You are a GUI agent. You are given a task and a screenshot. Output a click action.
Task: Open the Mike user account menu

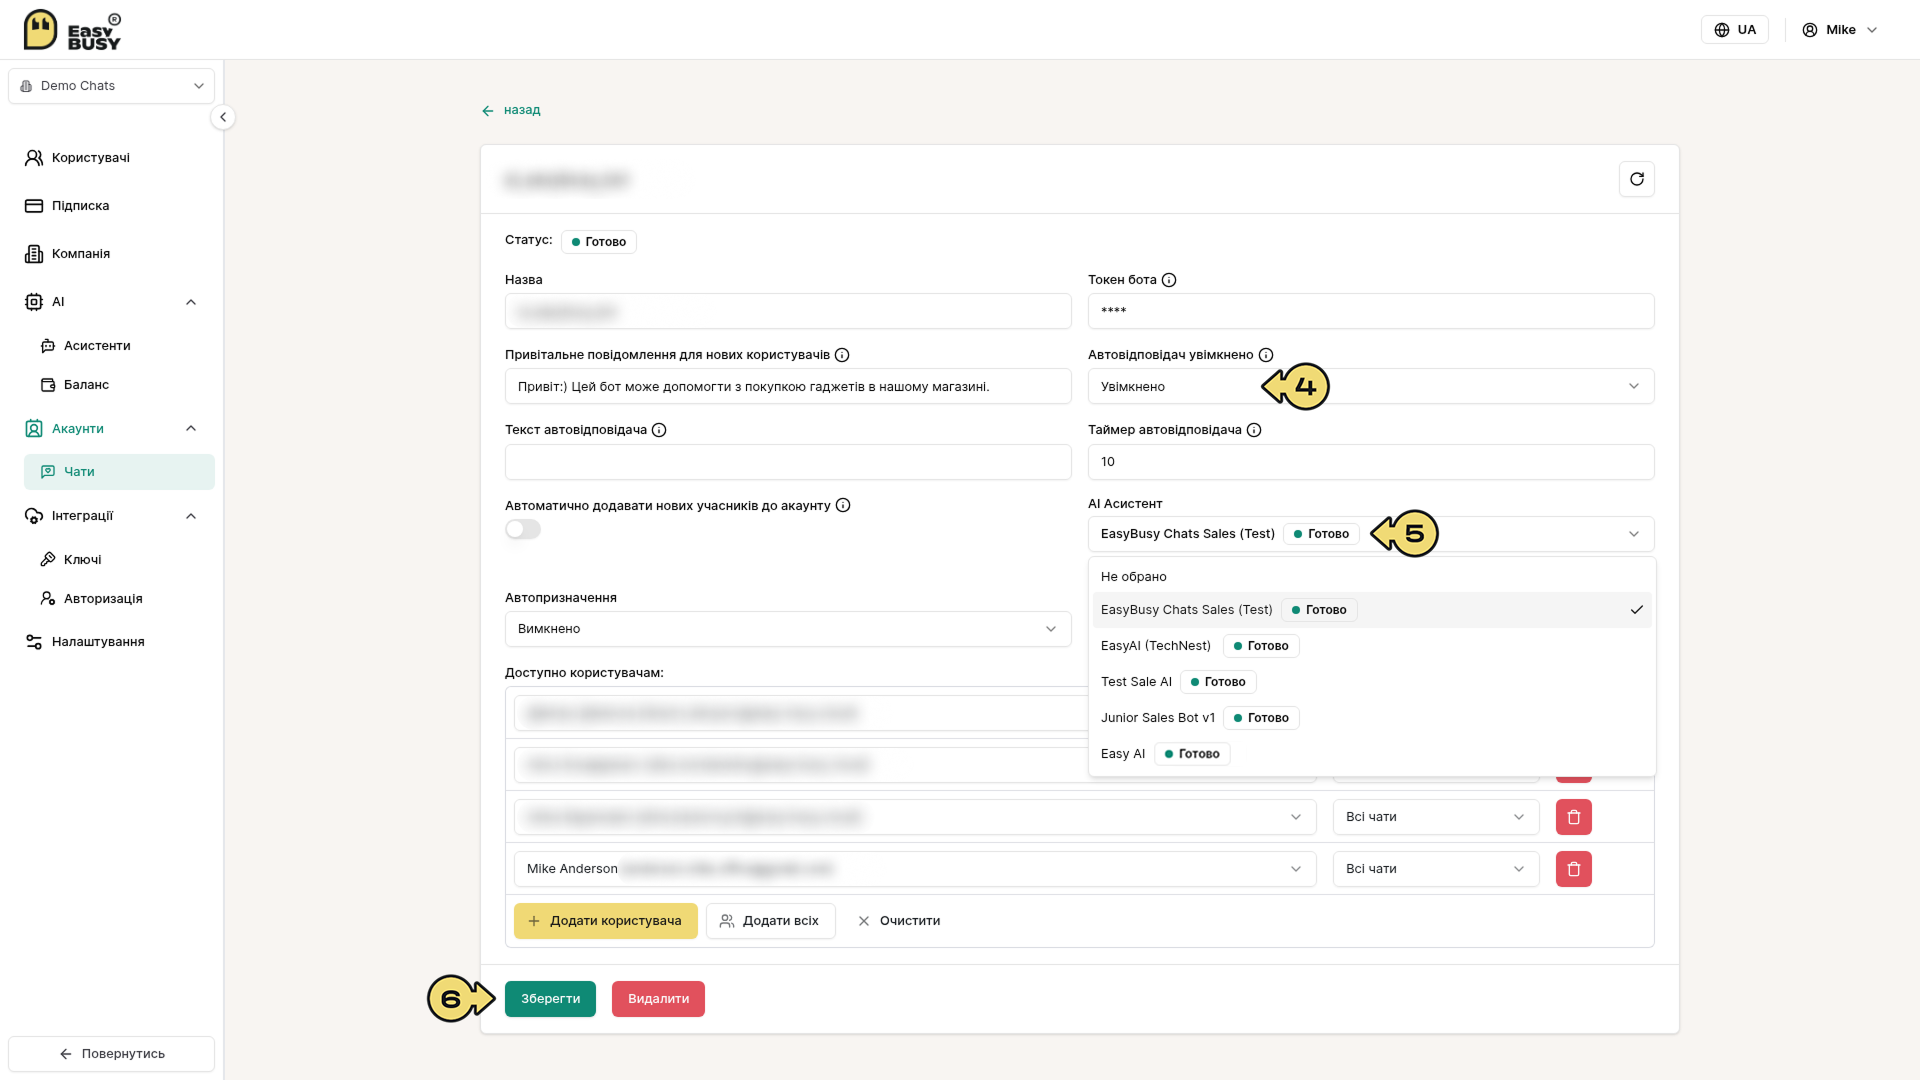[x=1840, y=30]
